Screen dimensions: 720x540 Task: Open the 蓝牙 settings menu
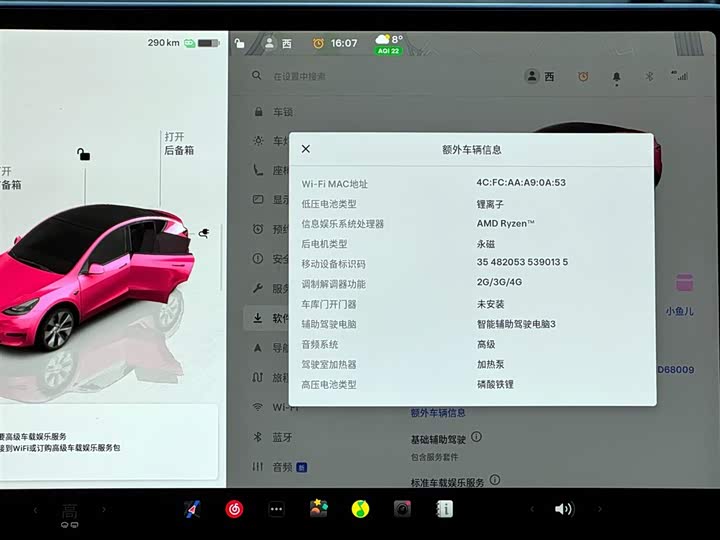pyautogui.click(x=273, y=437)
